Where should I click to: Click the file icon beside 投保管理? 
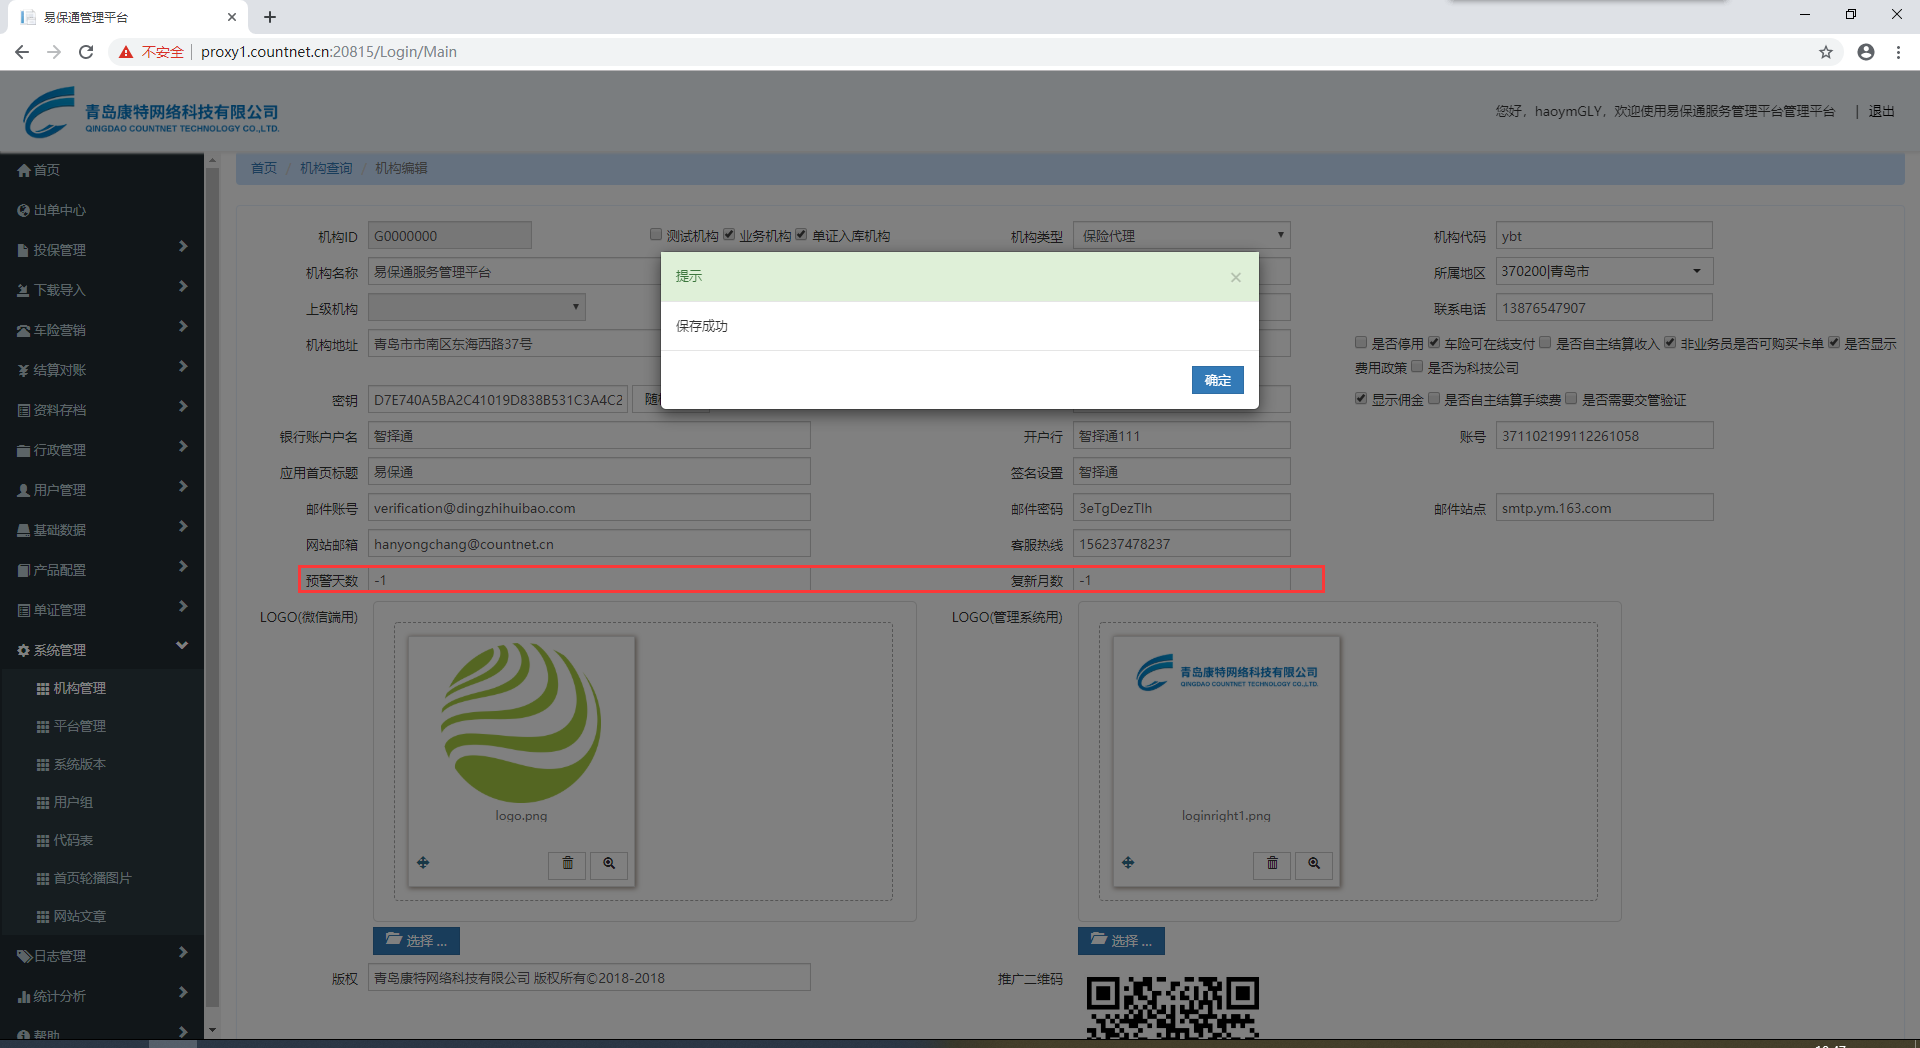click(x=24, y=251)
